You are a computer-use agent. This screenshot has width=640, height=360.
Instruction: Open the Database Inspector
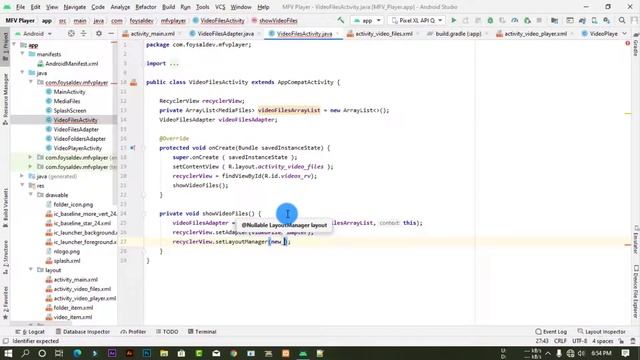[82, 331]
